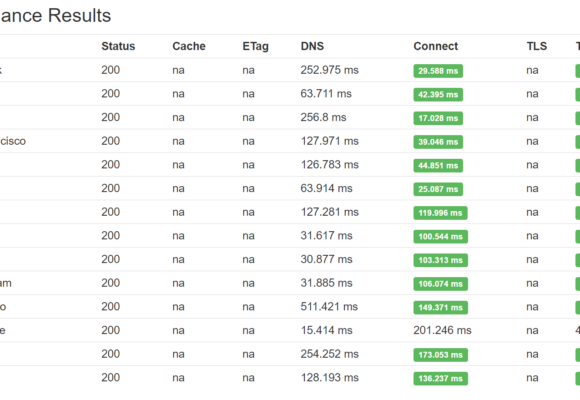Click the 173.053 ms connect badge
This screenshot has width=580, height=400.
click(441, 355)
